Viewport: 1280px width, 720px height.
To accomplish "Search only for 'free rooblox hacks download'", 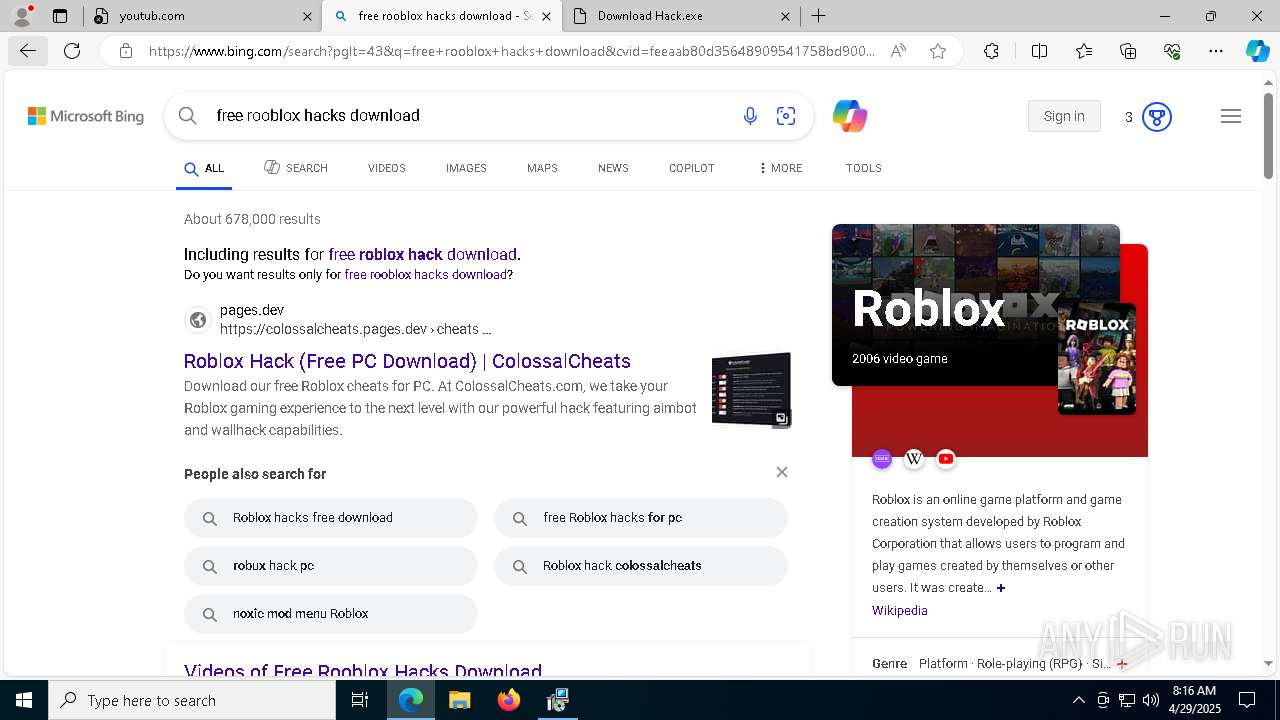I will tap(425, 275).
